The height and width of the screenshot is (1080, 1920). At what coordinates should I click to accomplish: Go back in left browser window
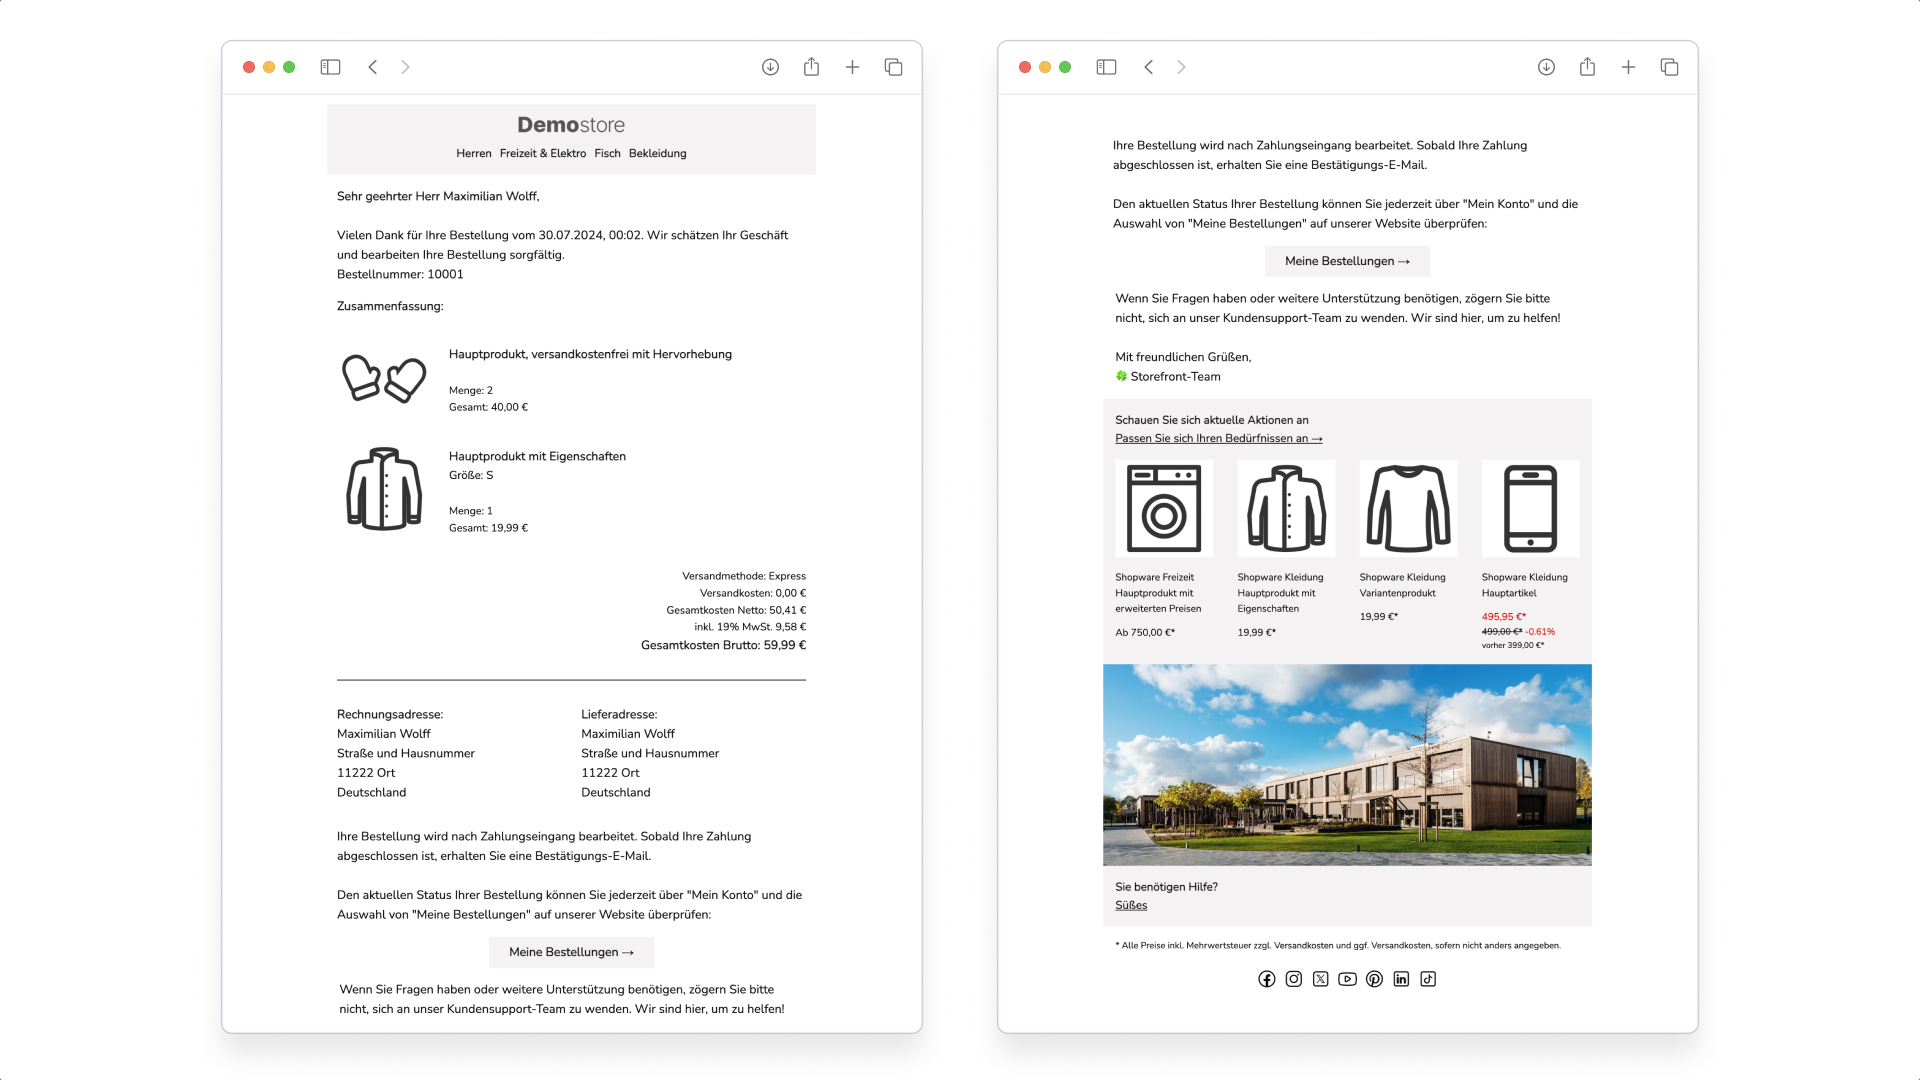(373, 67)
